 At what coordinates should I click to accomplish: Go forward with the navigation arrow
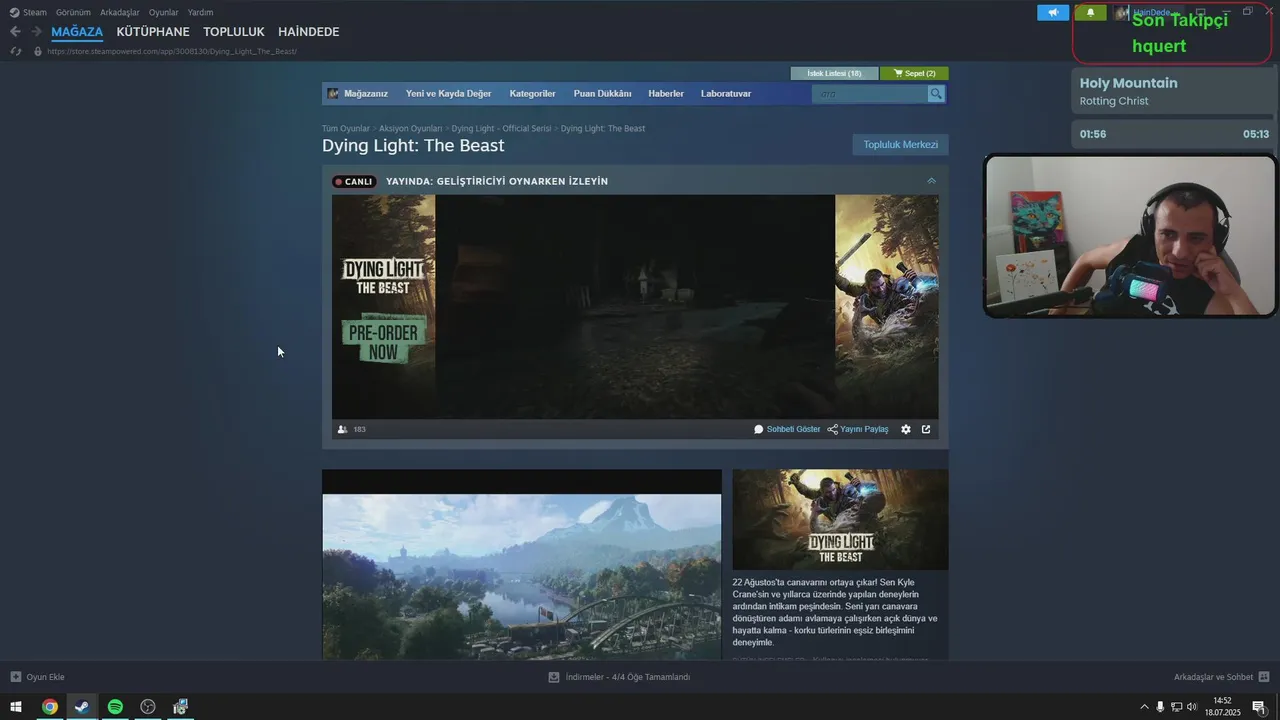pyautogui.click(x=36, y=32)
